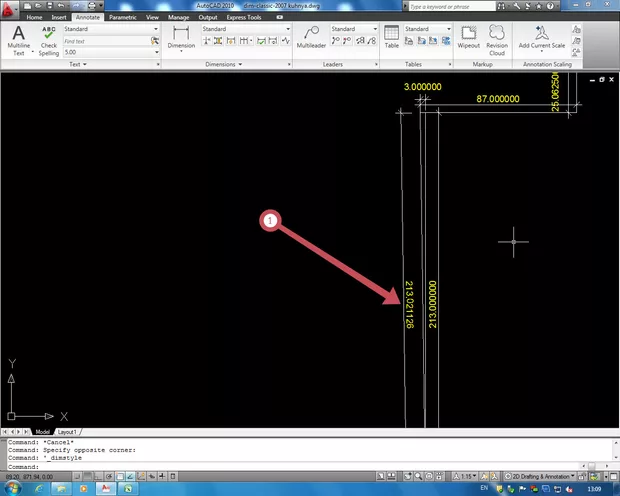
Task: Choose the Multileader tool
Action: tap(311, 37)
